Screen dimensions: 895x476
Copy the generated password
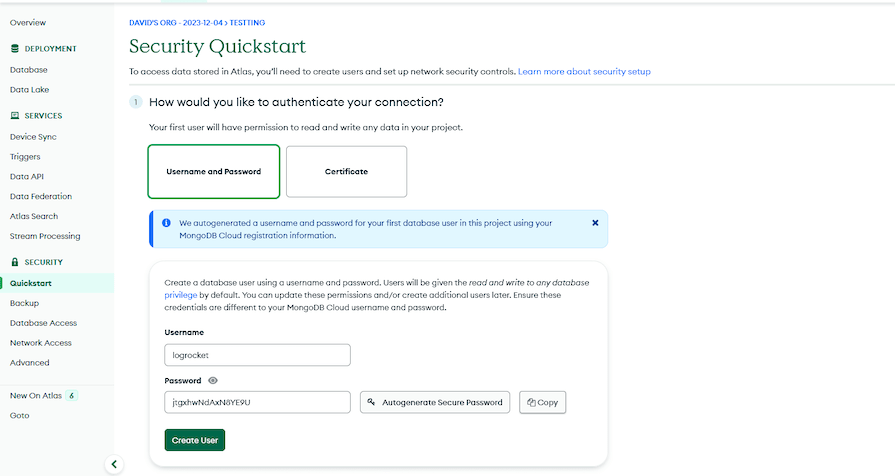(x=542, y=402)
